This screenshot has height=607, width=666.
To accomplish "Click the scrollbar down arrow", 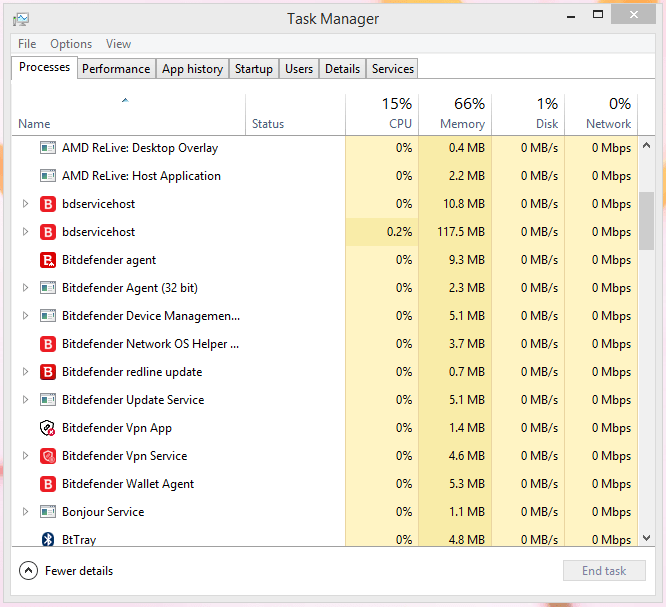I will tap(646, 538).
